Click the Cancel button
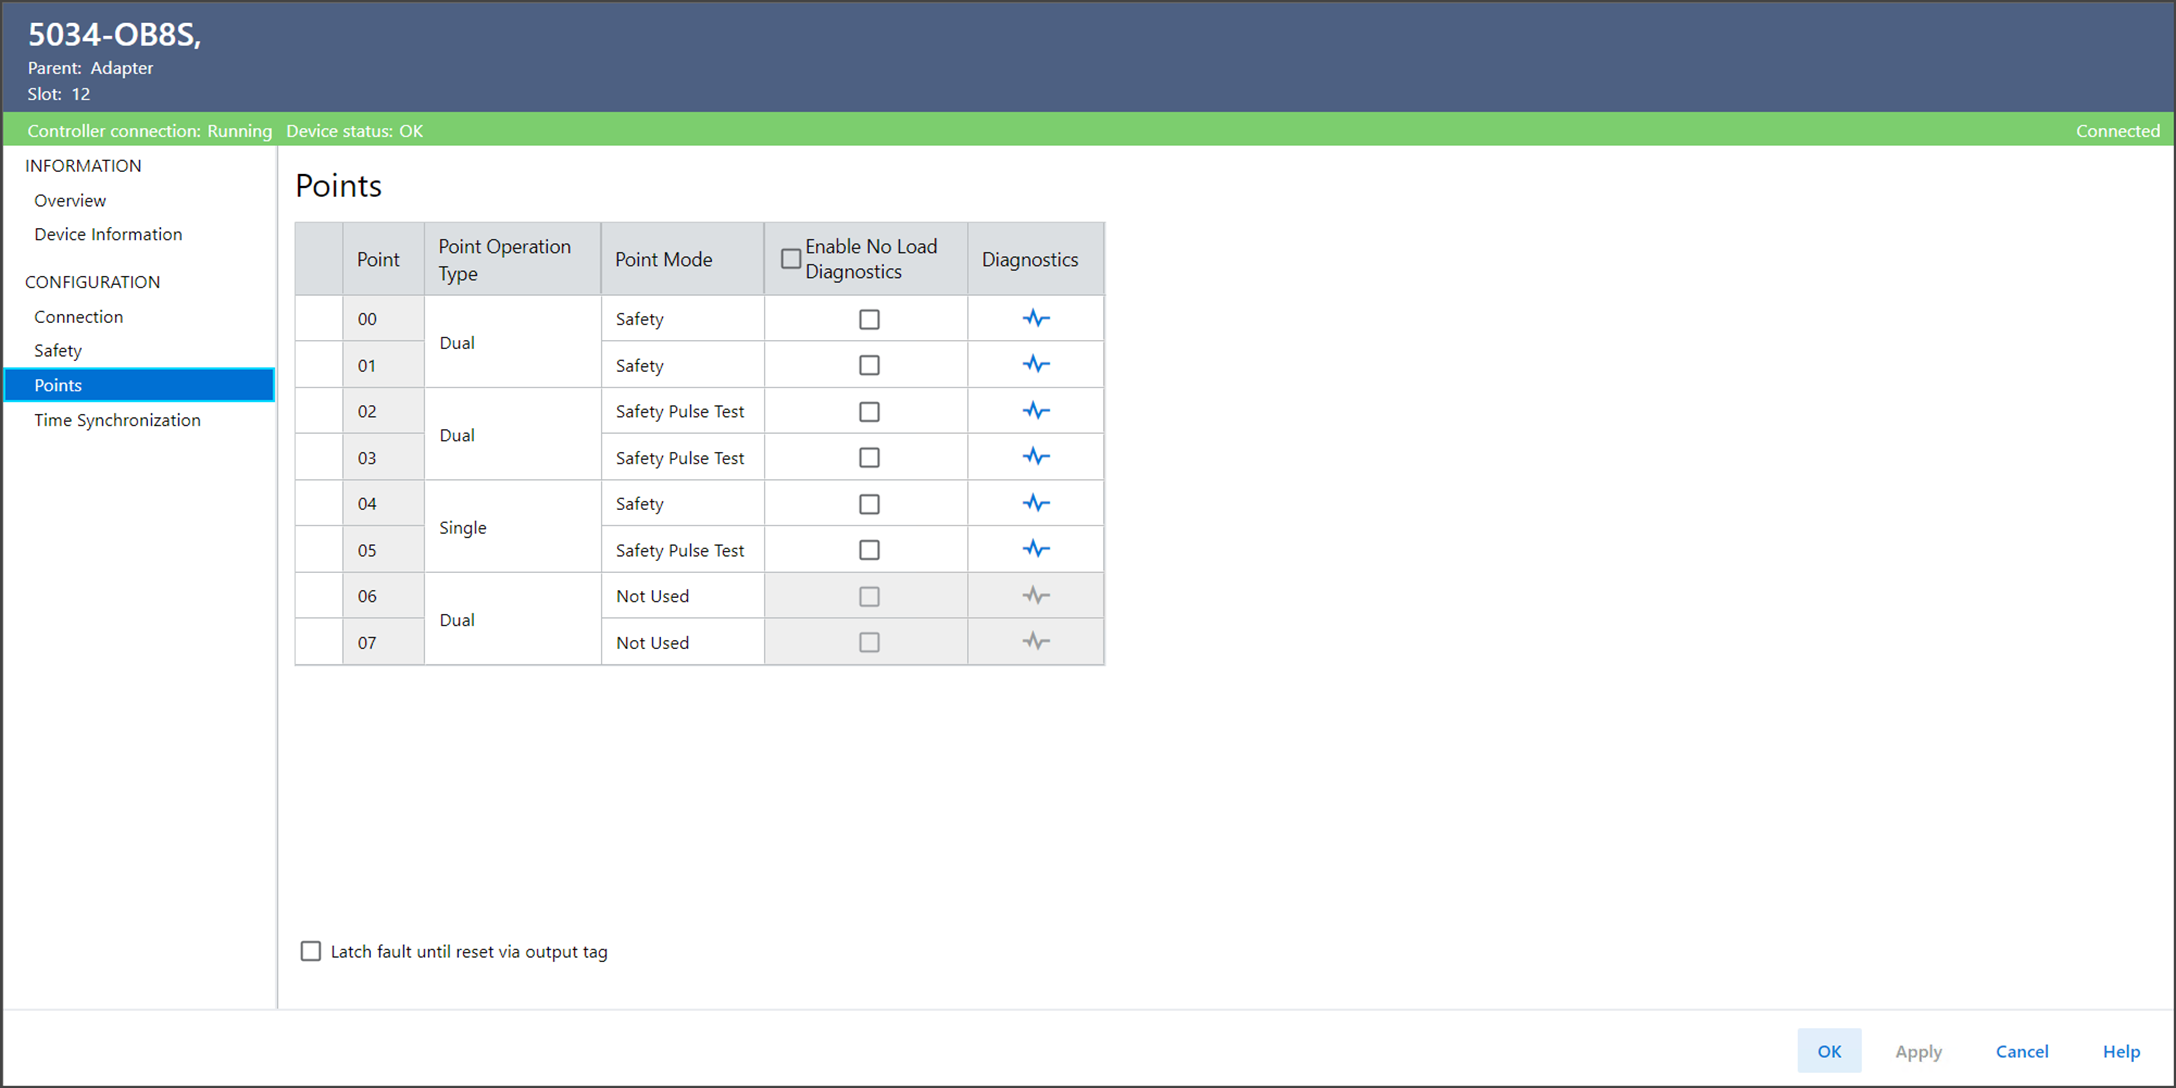Viewport: 2176px width, 1088px height. 2021,1051
